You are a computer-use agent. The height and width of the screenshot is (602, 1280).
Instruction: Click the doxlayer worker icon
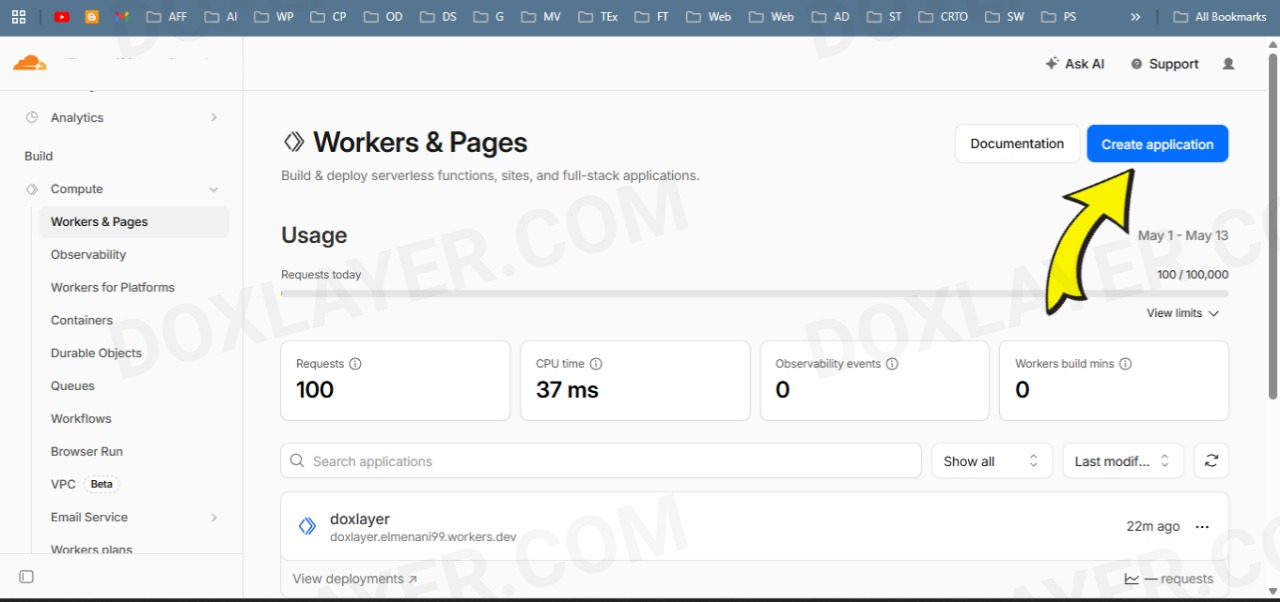307,526
